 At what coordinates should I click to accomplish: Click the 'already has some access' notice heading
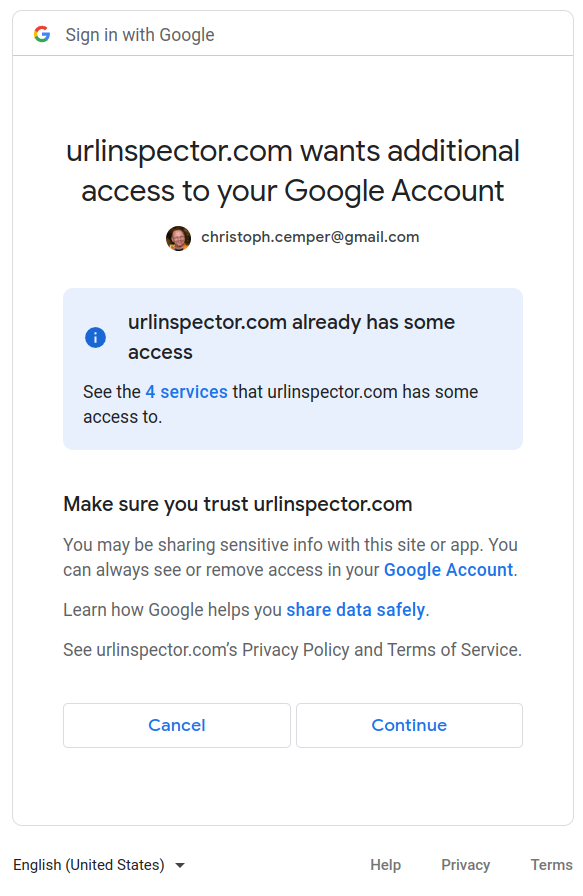pyautogui.click(x=291, y=337)
